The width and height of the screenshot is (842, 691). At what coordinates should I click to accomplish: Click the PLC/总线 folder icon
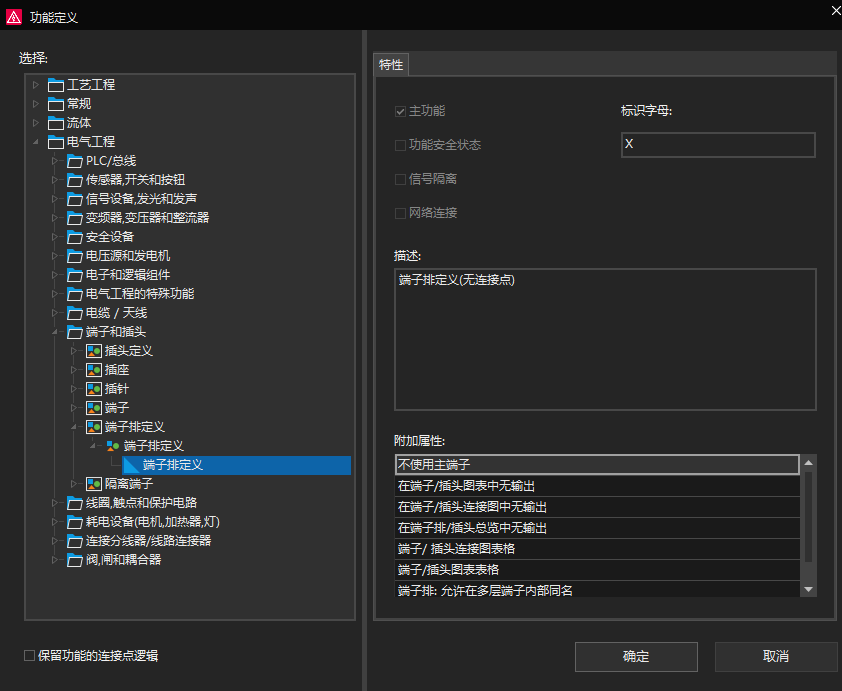[75, 161]
